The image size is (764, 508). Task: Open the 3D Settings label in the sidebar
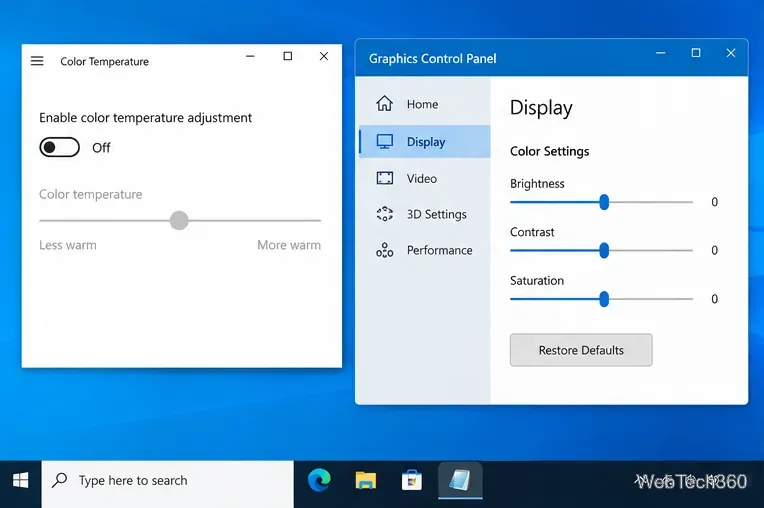[x=437, y=214]
